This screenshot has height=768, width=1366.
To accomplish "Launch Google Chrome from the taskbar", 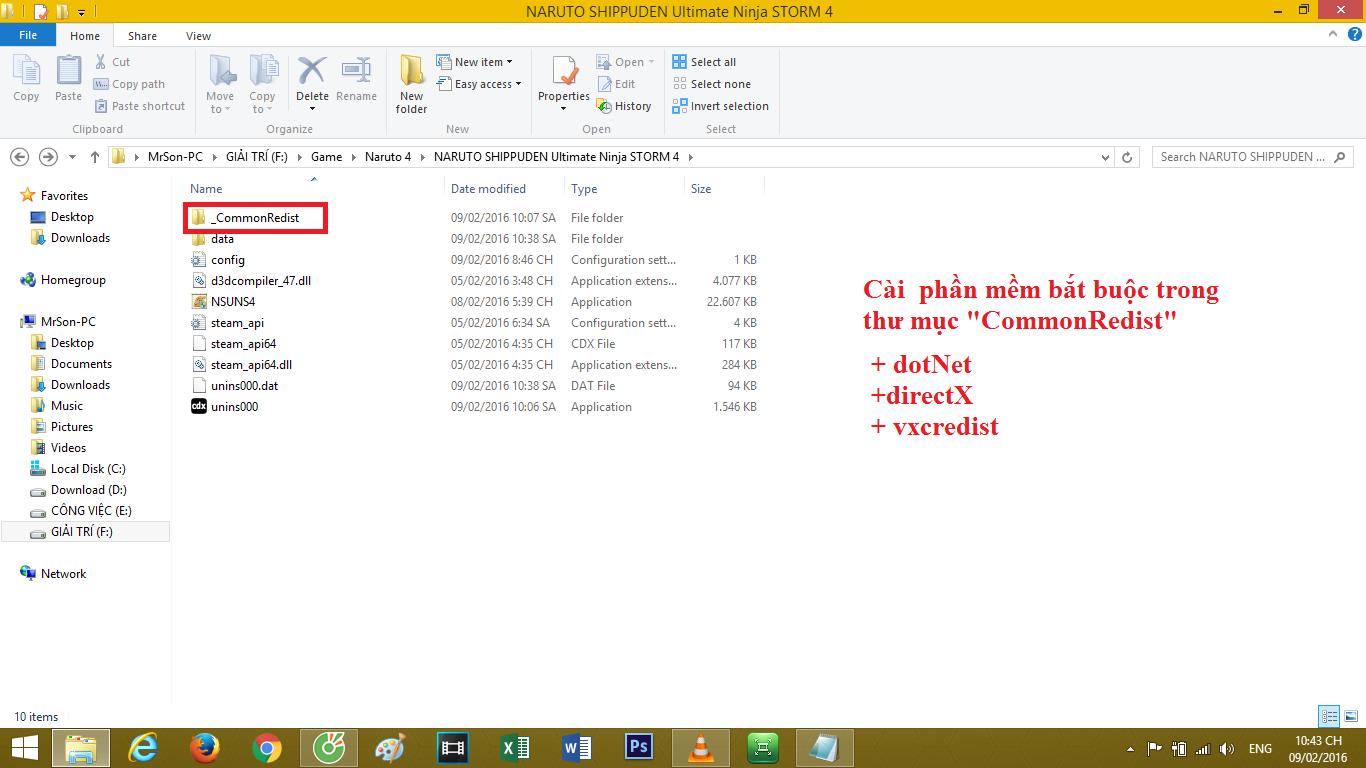I will (266, 747).
